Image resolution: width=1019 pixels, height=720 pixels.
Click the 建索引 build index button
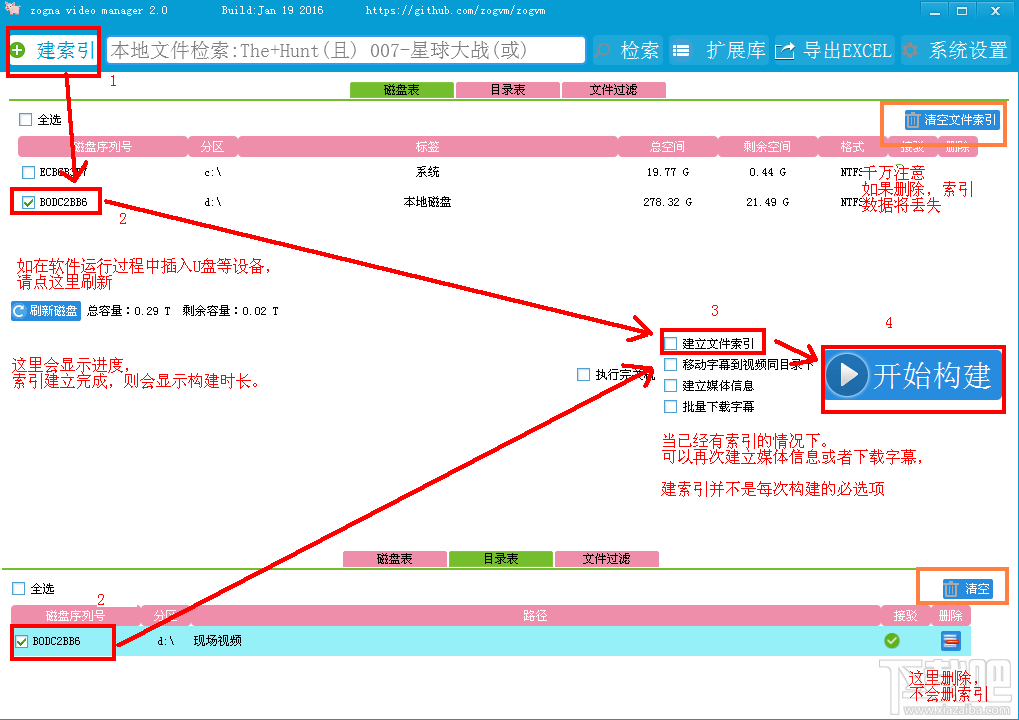(x=54, y=51)
